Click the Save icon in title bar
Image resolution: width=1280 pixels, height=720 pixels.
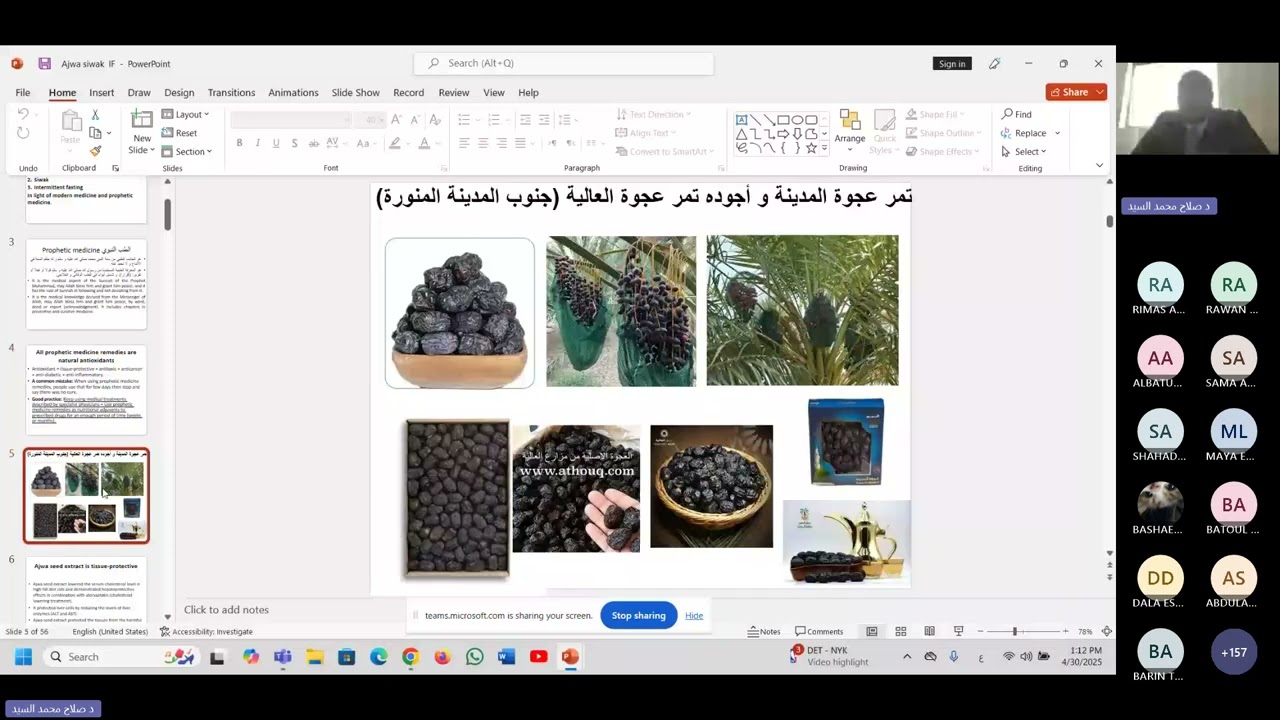pos(44,63)
